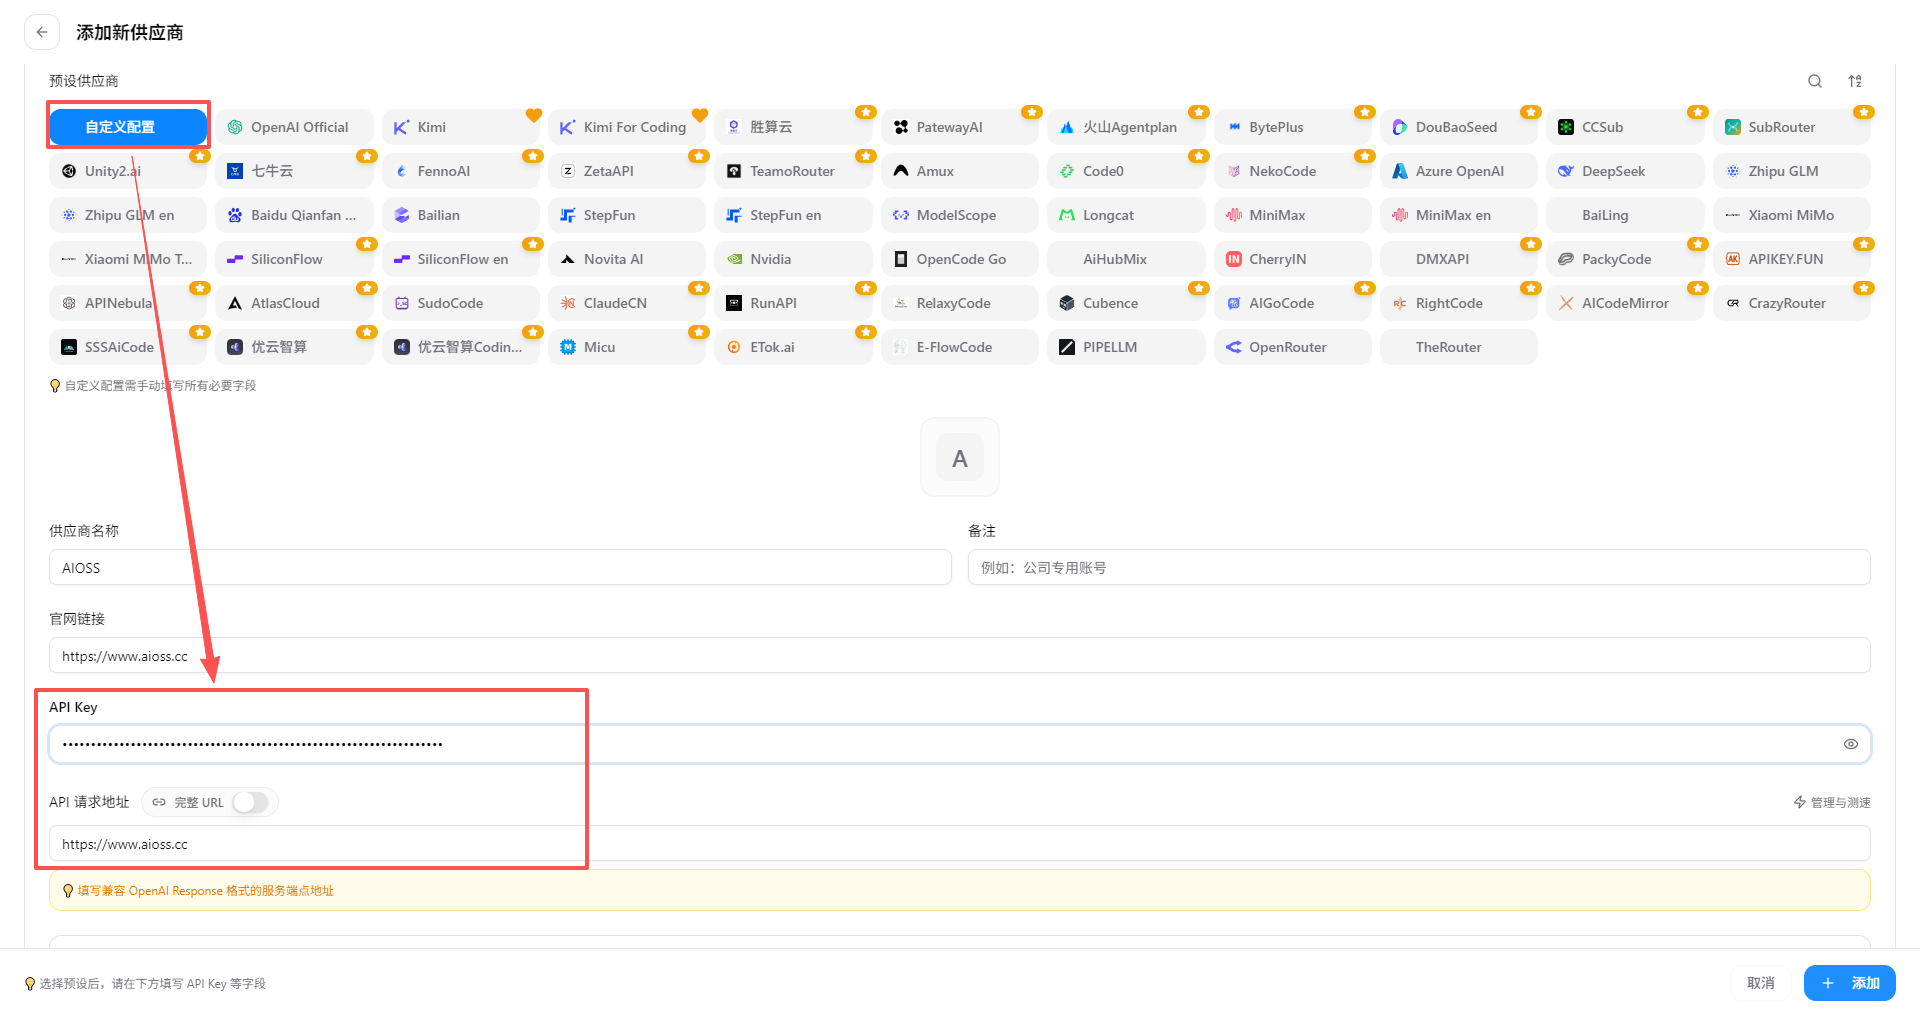
Task: Go back using the arrow button
Action: pos(42,32)
